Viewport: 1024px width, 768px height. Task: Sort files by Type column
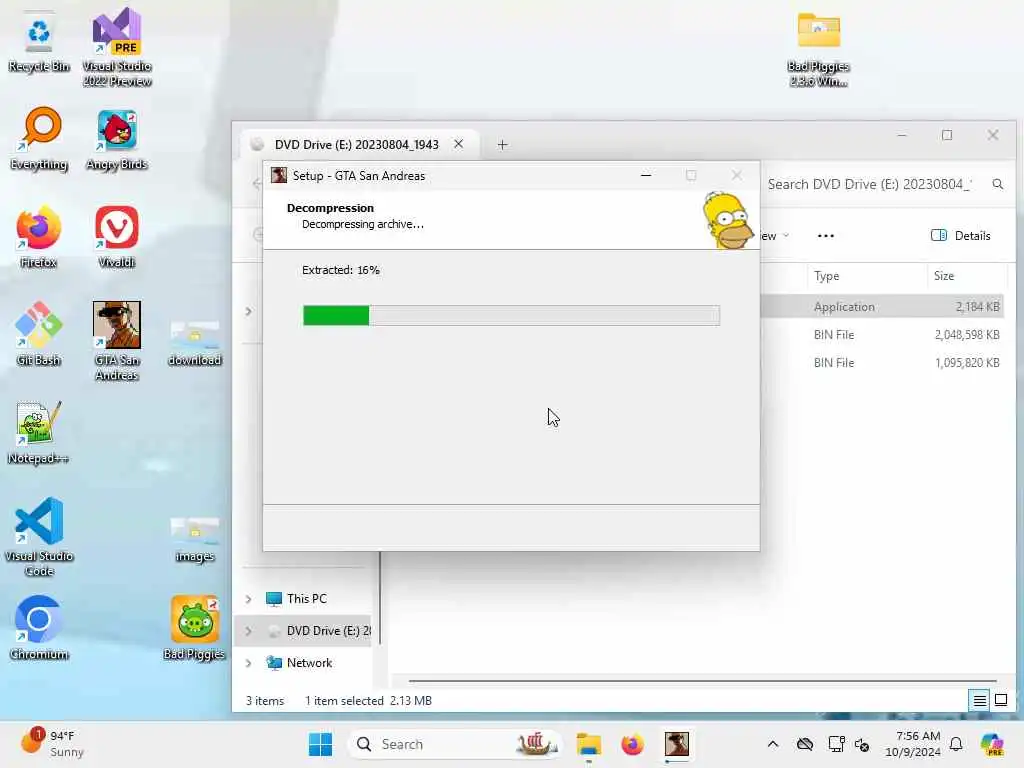tap(826, 276)
